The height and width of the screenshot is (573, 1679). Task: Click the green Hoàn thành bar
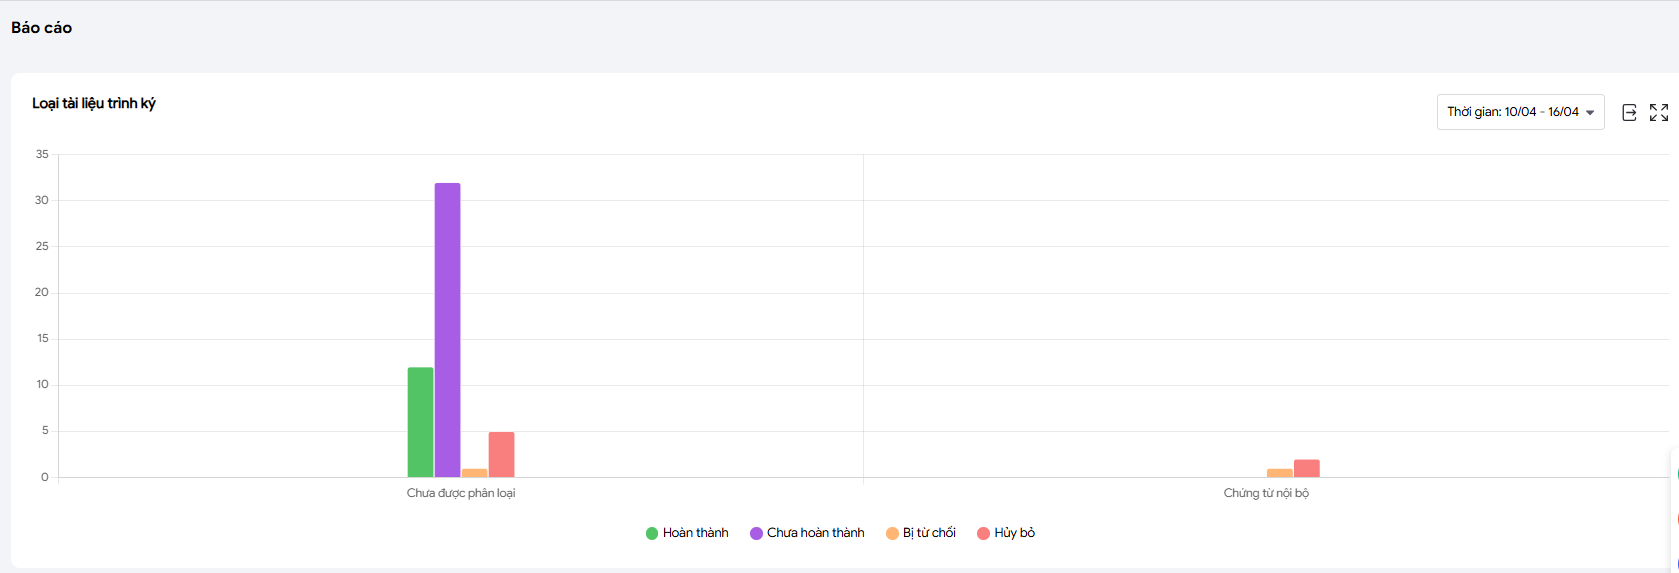coord(420,422)
